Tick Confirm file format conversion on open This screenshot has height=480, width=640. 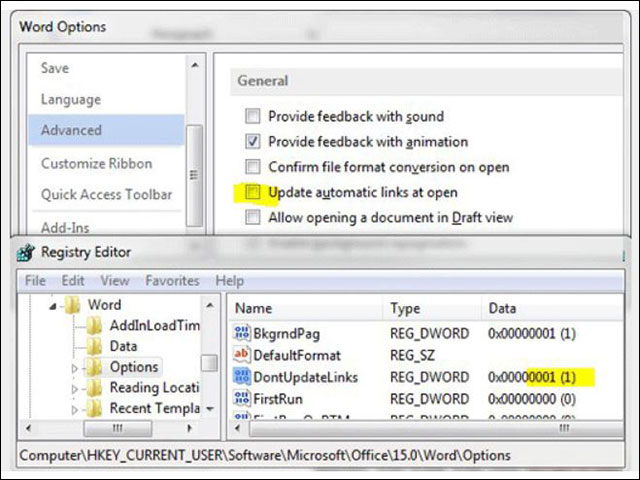click(x=252, y=167)
